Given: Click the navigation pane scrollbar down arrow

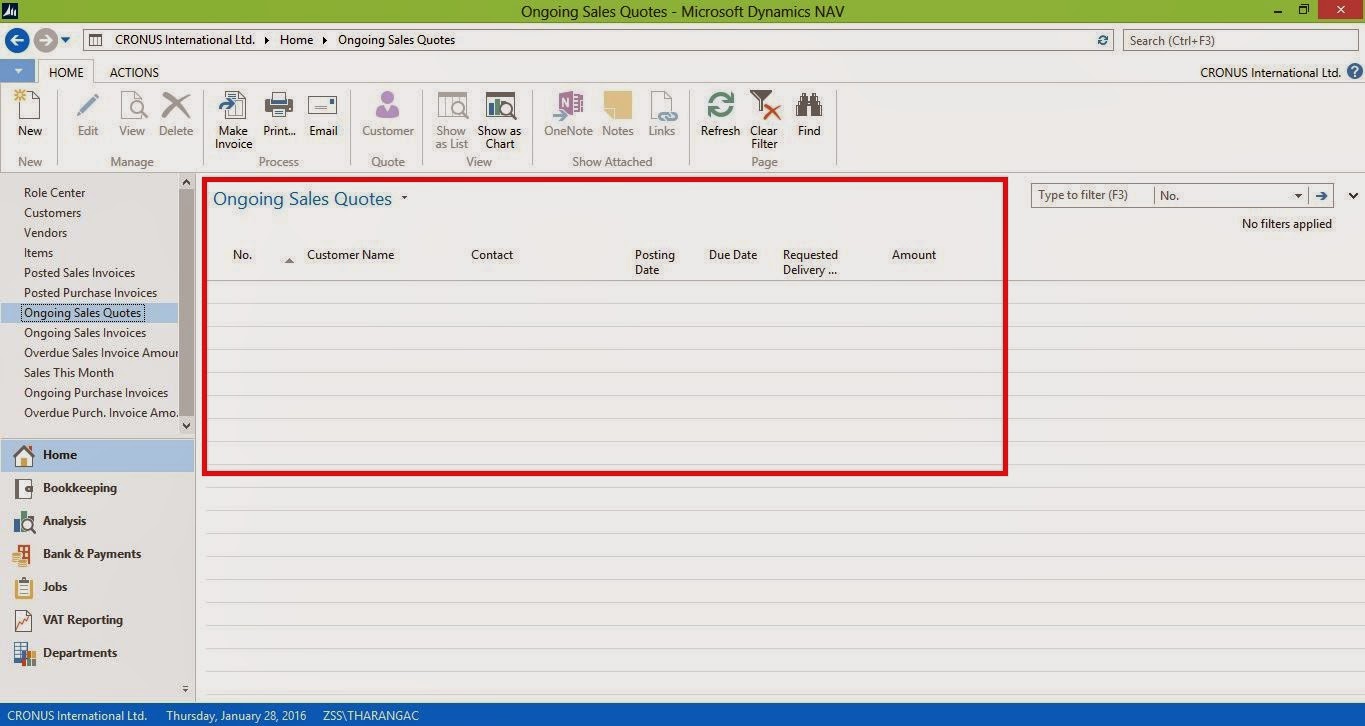Looking at the screenshot, I should [x=186, y=425].
